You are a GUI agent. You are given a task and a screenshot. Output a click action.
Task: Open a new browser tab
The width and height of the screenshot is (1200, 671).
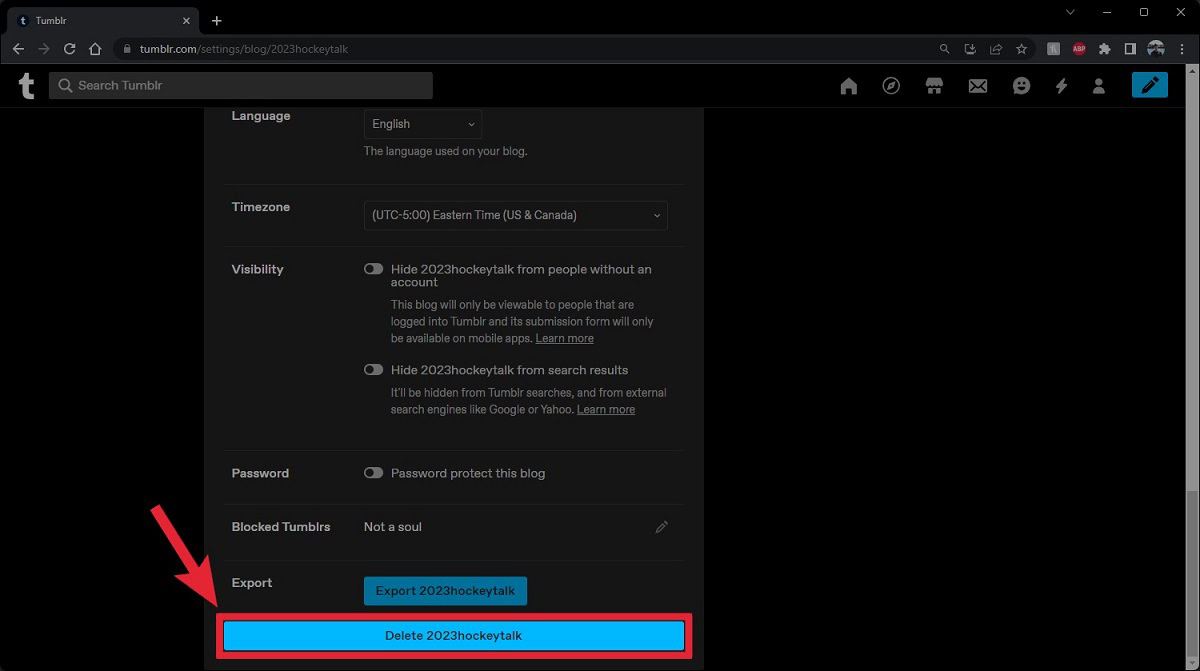[217, 21]
